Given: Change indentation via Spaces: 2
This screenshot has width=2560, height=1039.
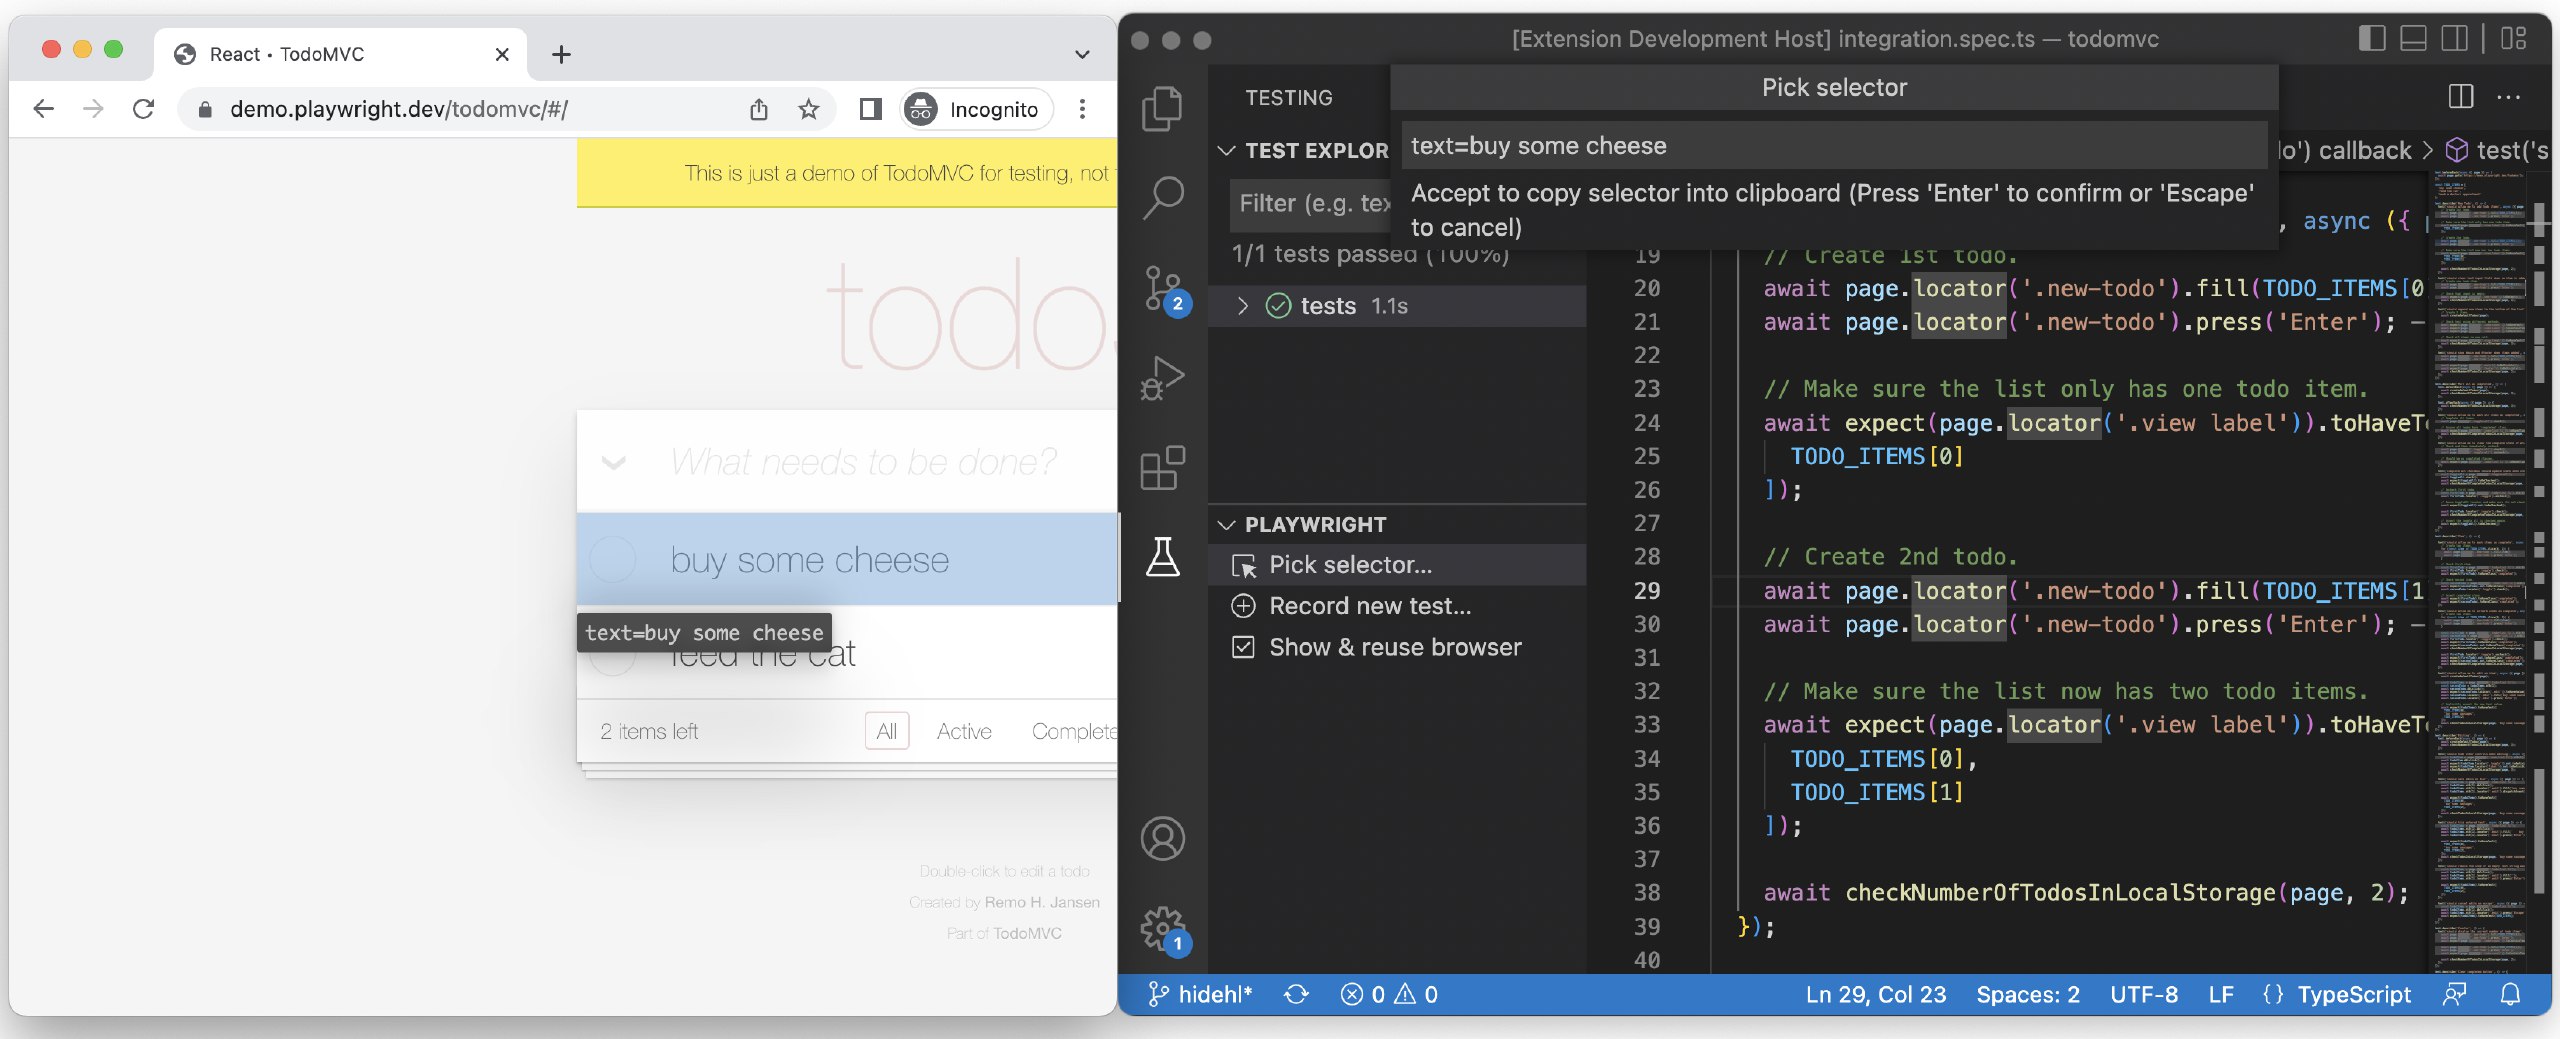Looking at the screenshot, I should pos(2028,994).
